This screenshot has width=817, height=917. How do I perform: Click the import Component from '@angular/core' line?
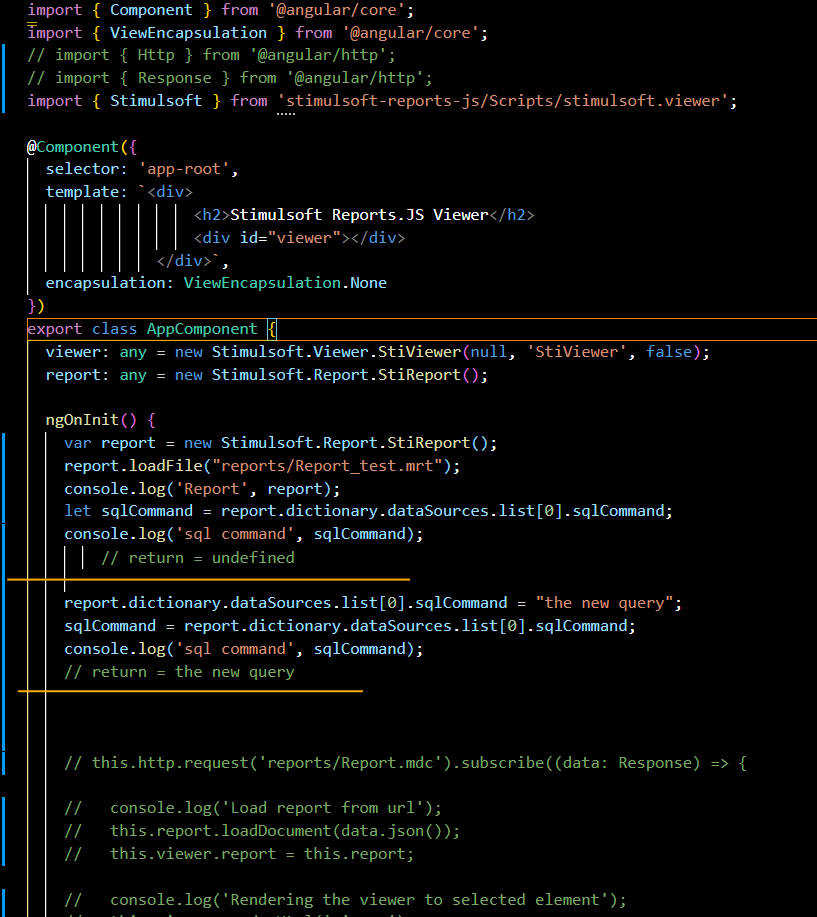pyautogui.click(x=220, y=10)
